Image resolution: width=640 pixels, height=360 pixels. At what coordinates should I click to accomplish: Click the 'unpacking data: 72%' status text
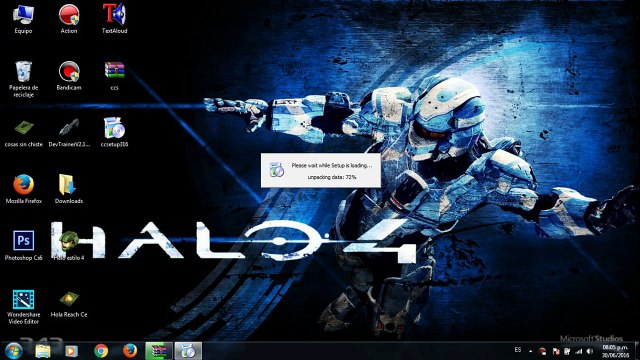coord(332,177)
